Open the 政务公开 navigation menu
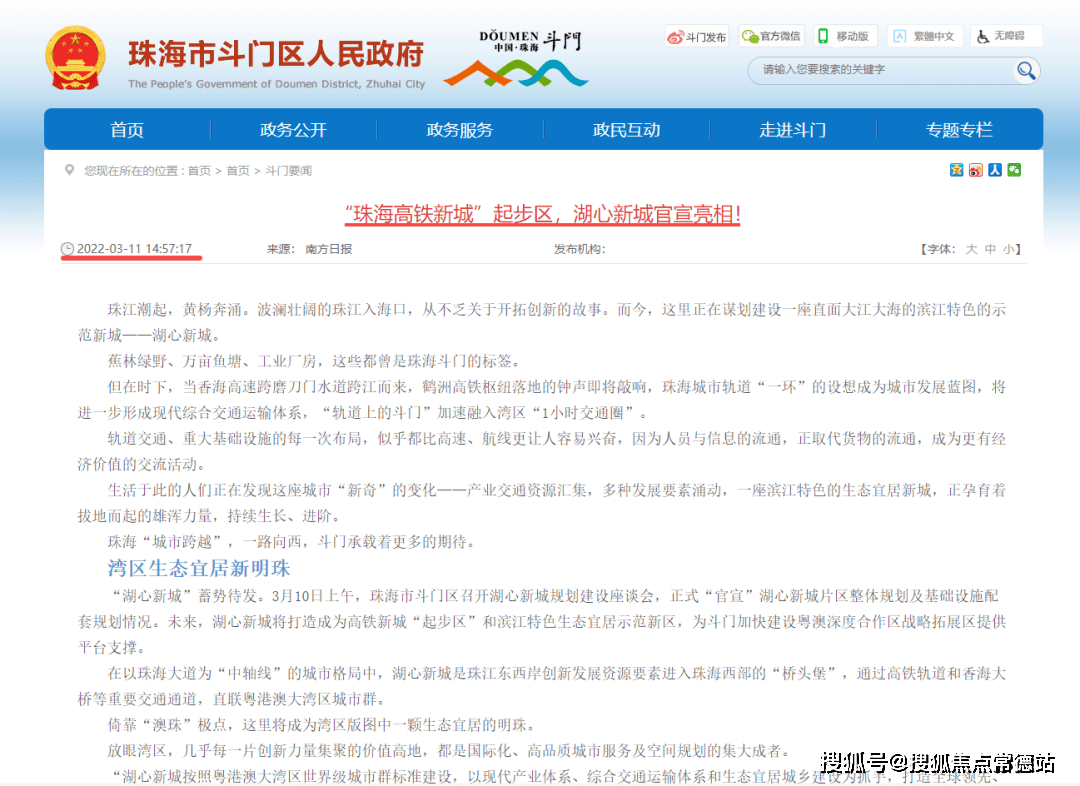The width and height of the screenshot is (1080, 786). point(292,129)
